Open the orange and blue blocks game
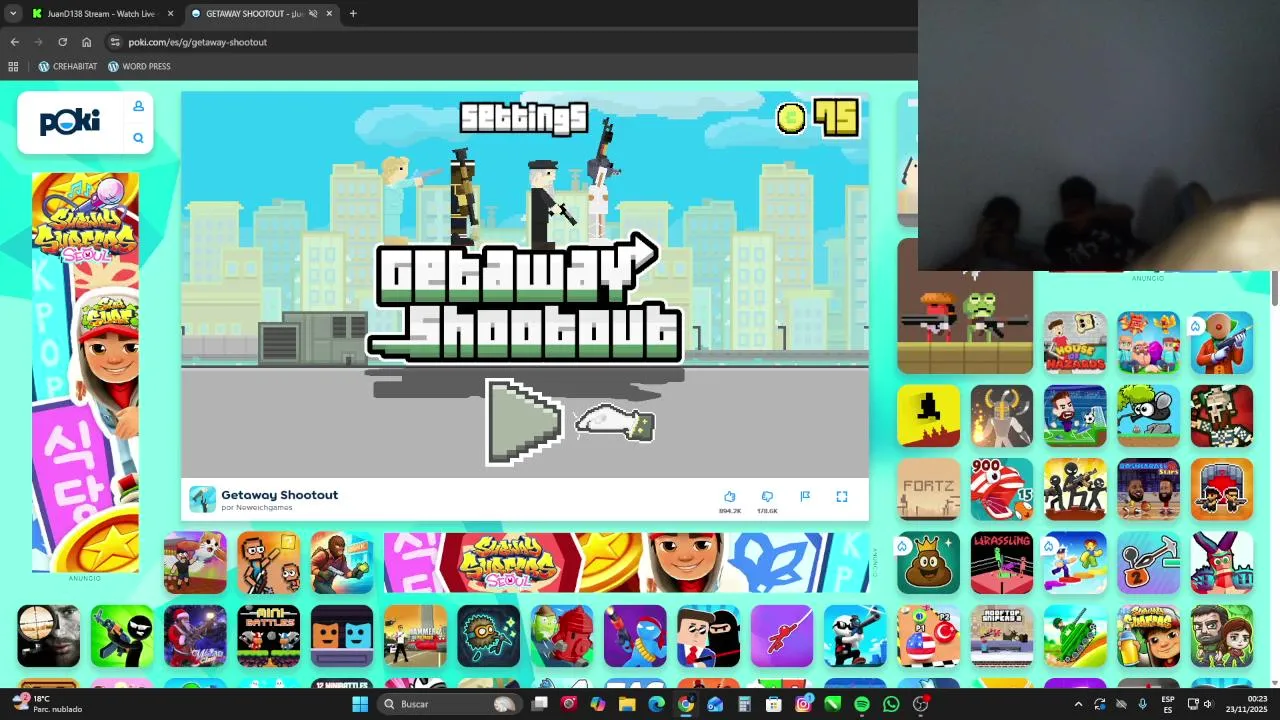The height and width of the screenshot is (720, 1280). 342,635
